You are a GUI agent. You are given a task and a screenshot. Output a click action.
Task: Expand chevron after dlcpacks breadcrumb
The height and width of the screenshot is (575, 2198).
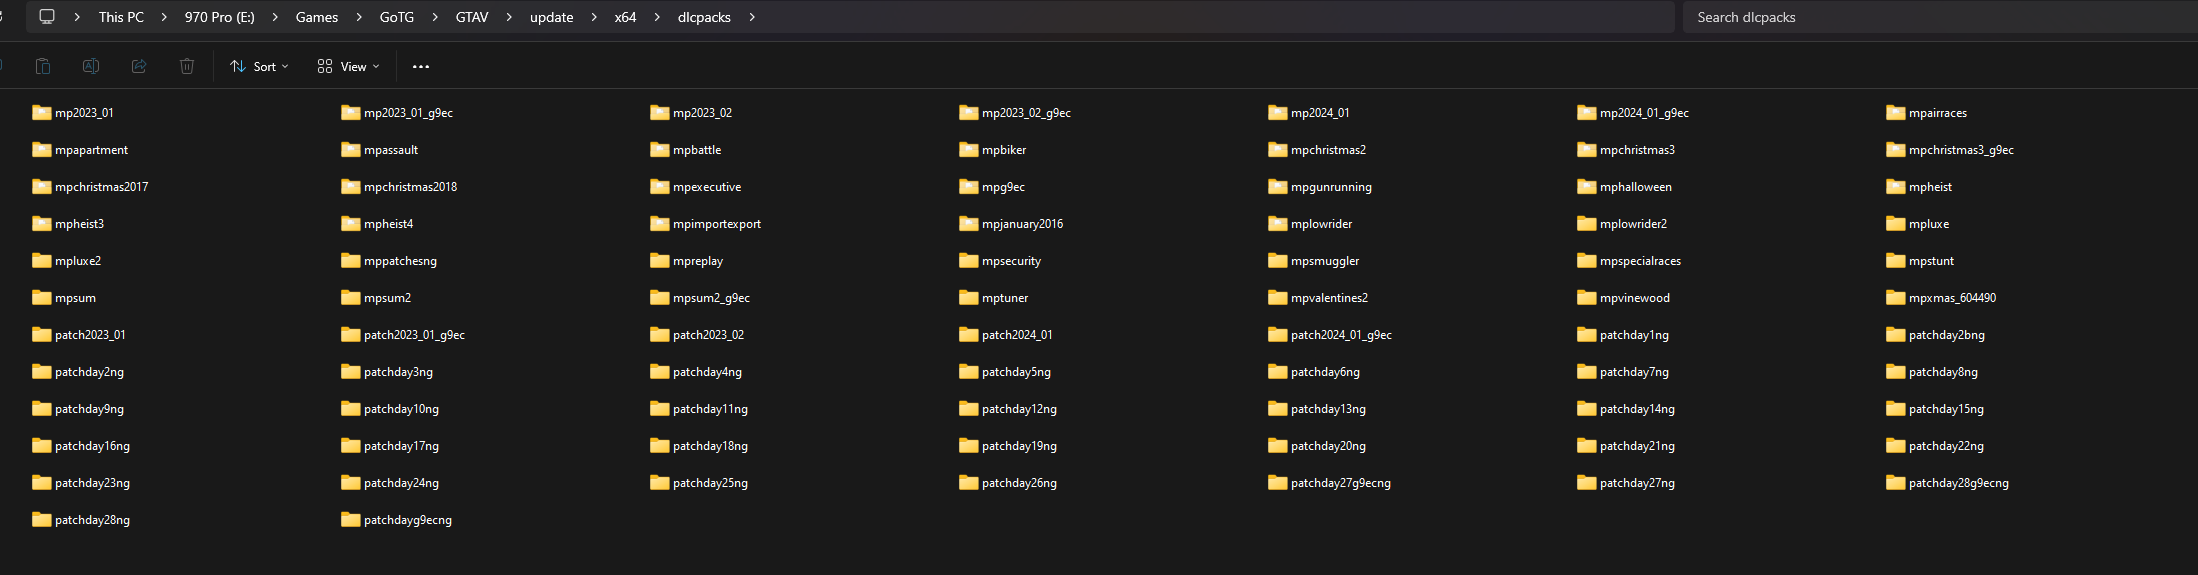(752, 17)
